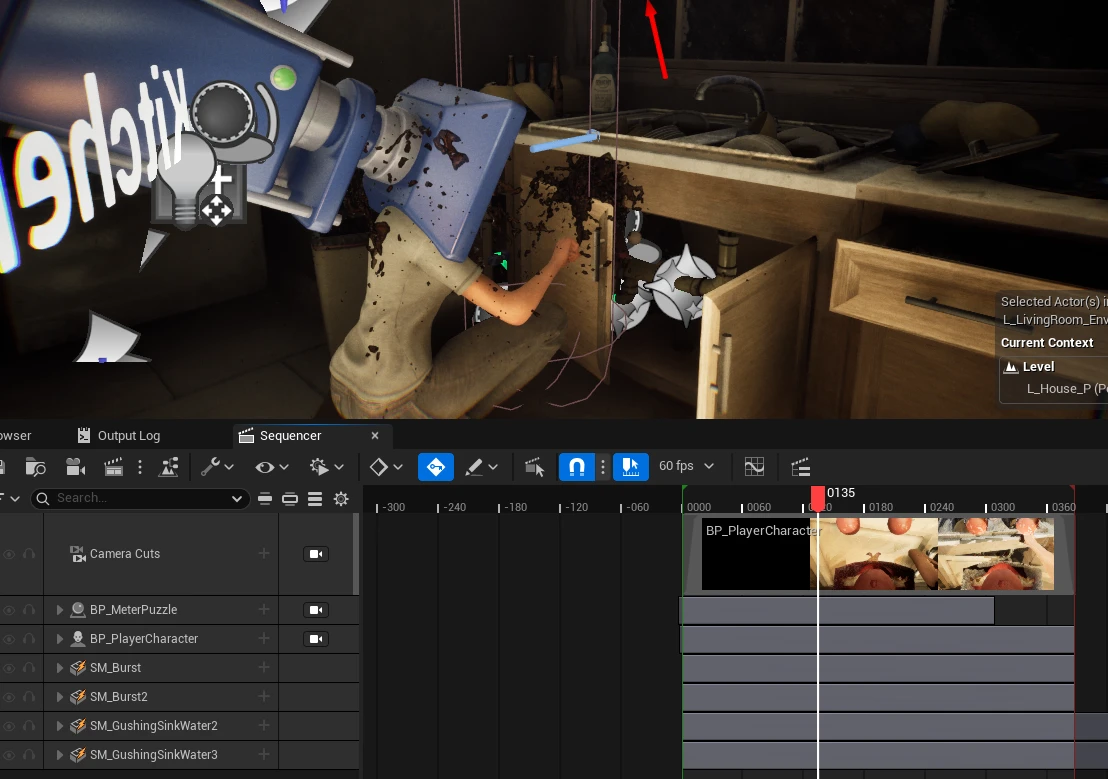Toggle eye visibility for Camera Cuts track
This screenshot has width=1108, height=779.
(9, 554)
